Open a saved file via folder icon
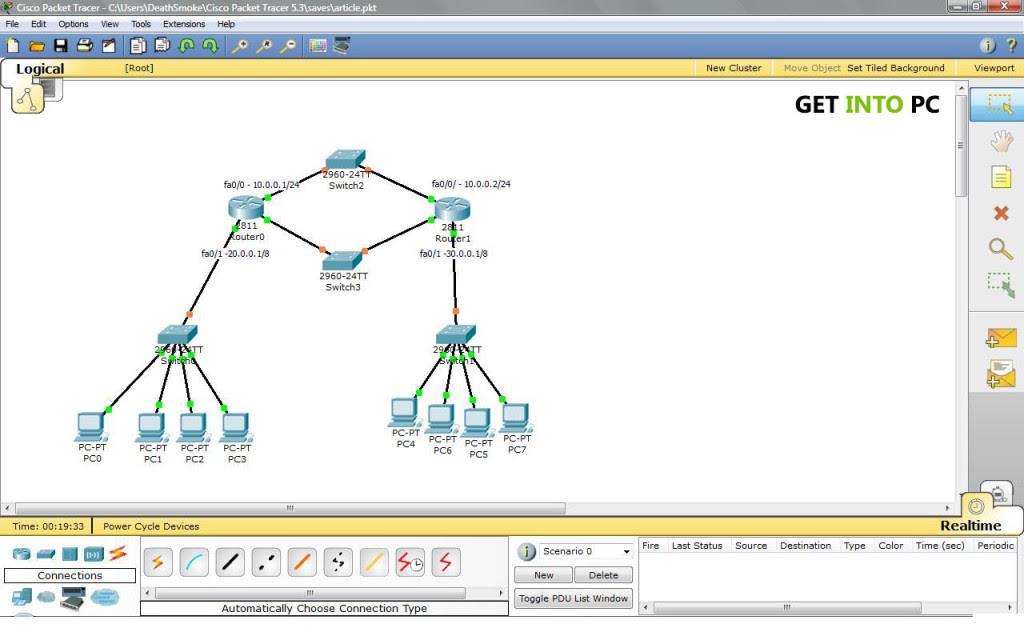1024x640 pixels. 37,46
